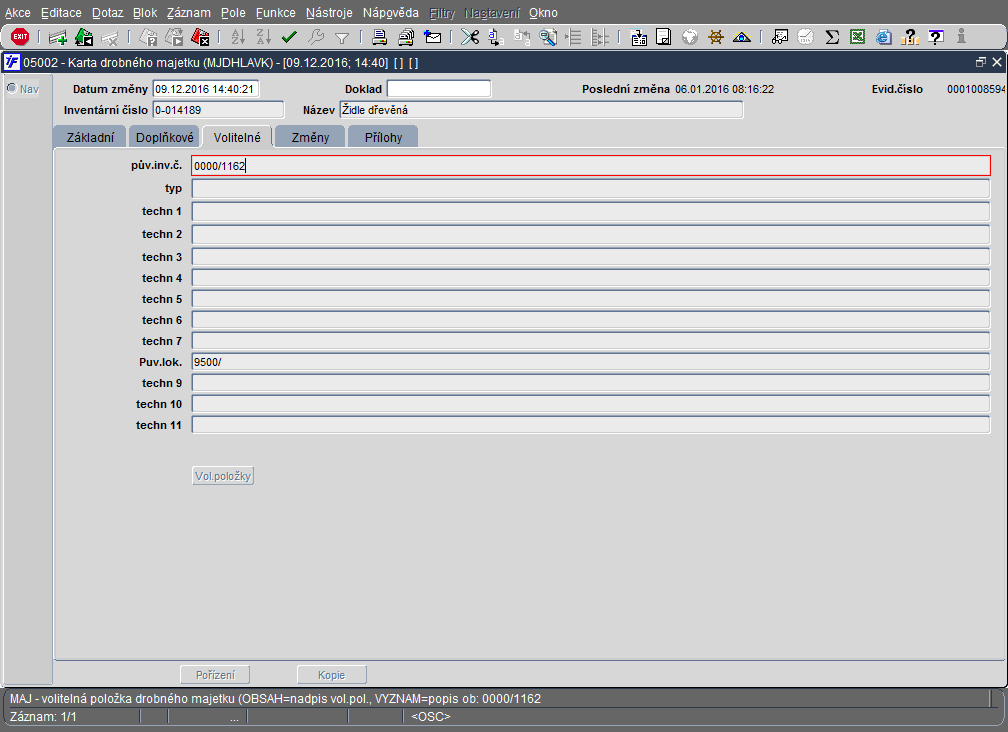
Task: Click the wrench tool icon
Action: tap(316, 37)
